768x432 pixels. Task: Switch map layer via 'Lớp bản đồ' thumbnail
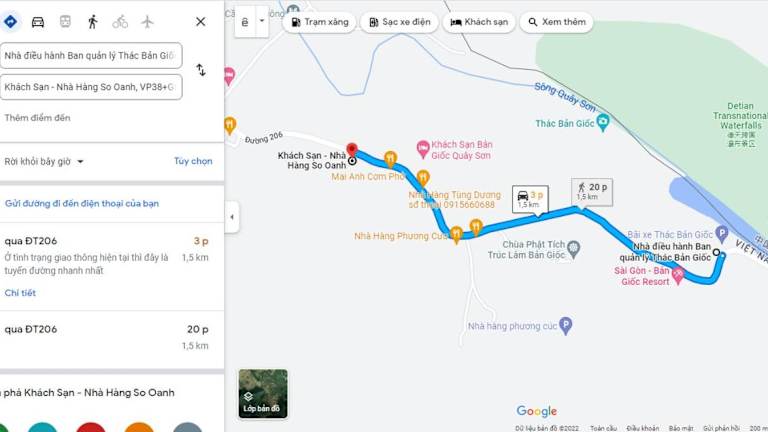click(263, 393)
